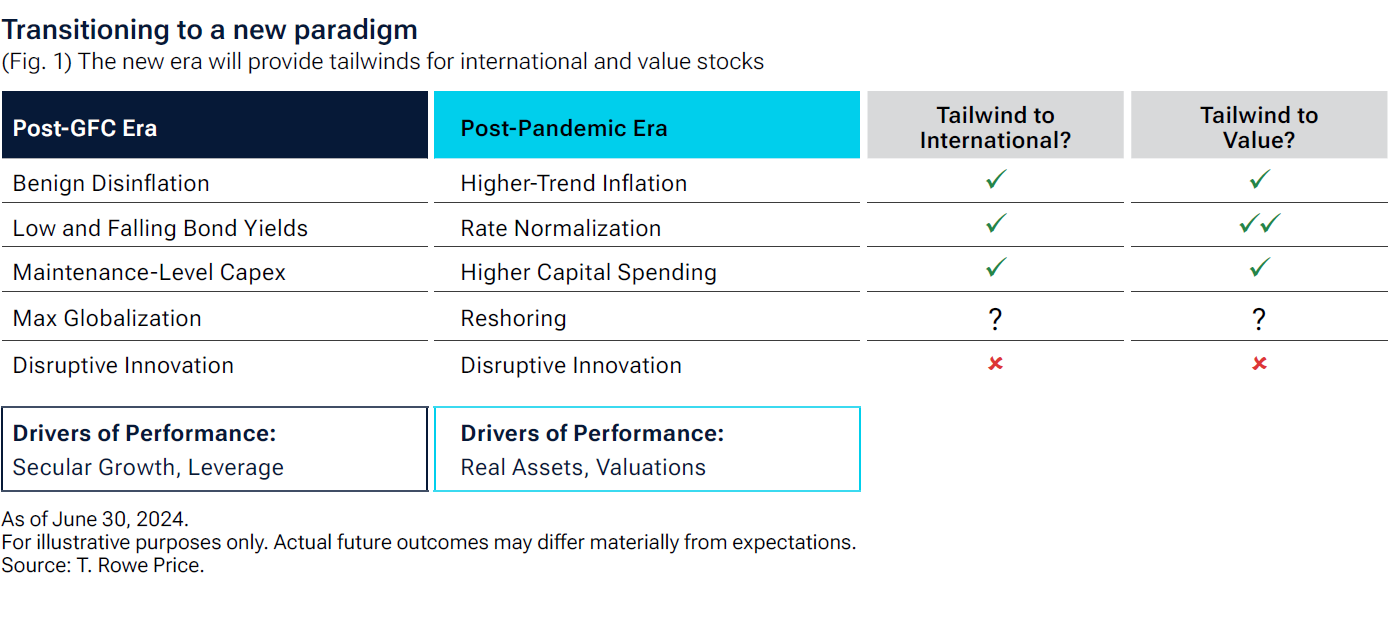Click the Max Globalization cell
The height and width of the screenshot is (619, 1392).
107,318
